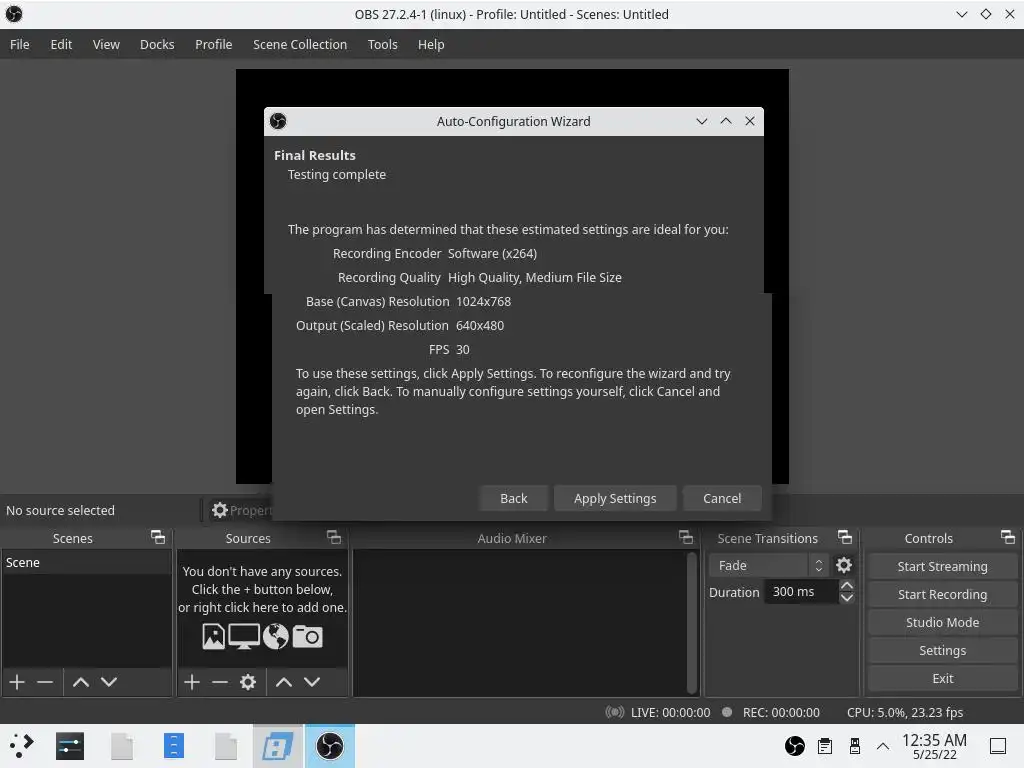Click "CPU: 5.0%, 23.23 fps" status text

pyautogui.click(x=904, y=712)
